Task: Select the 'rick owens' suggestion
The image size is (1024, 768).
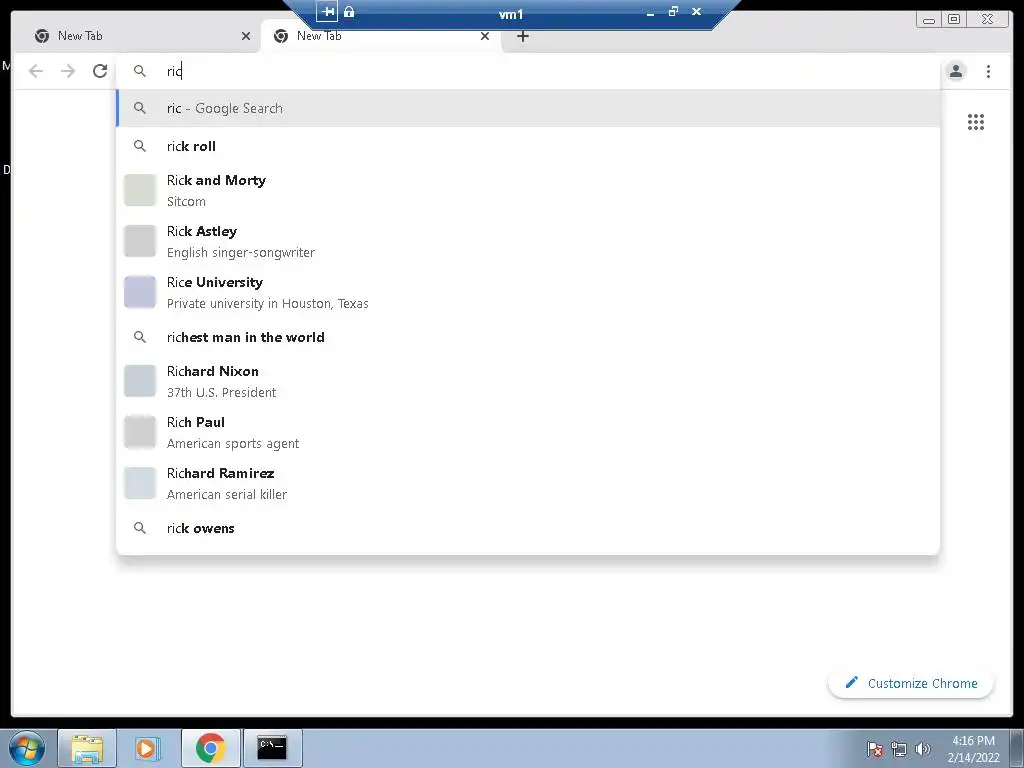Action: click(x=528, y=528)
